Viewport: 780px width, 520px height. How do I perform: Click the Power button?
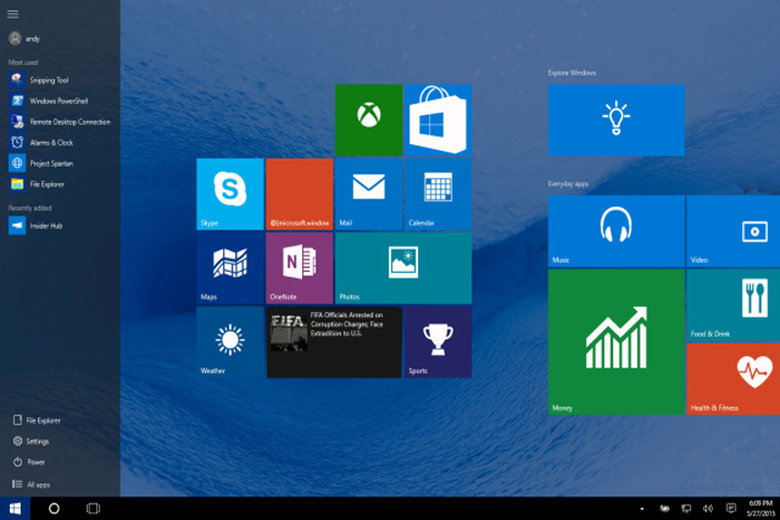click(x=30, y=462)
